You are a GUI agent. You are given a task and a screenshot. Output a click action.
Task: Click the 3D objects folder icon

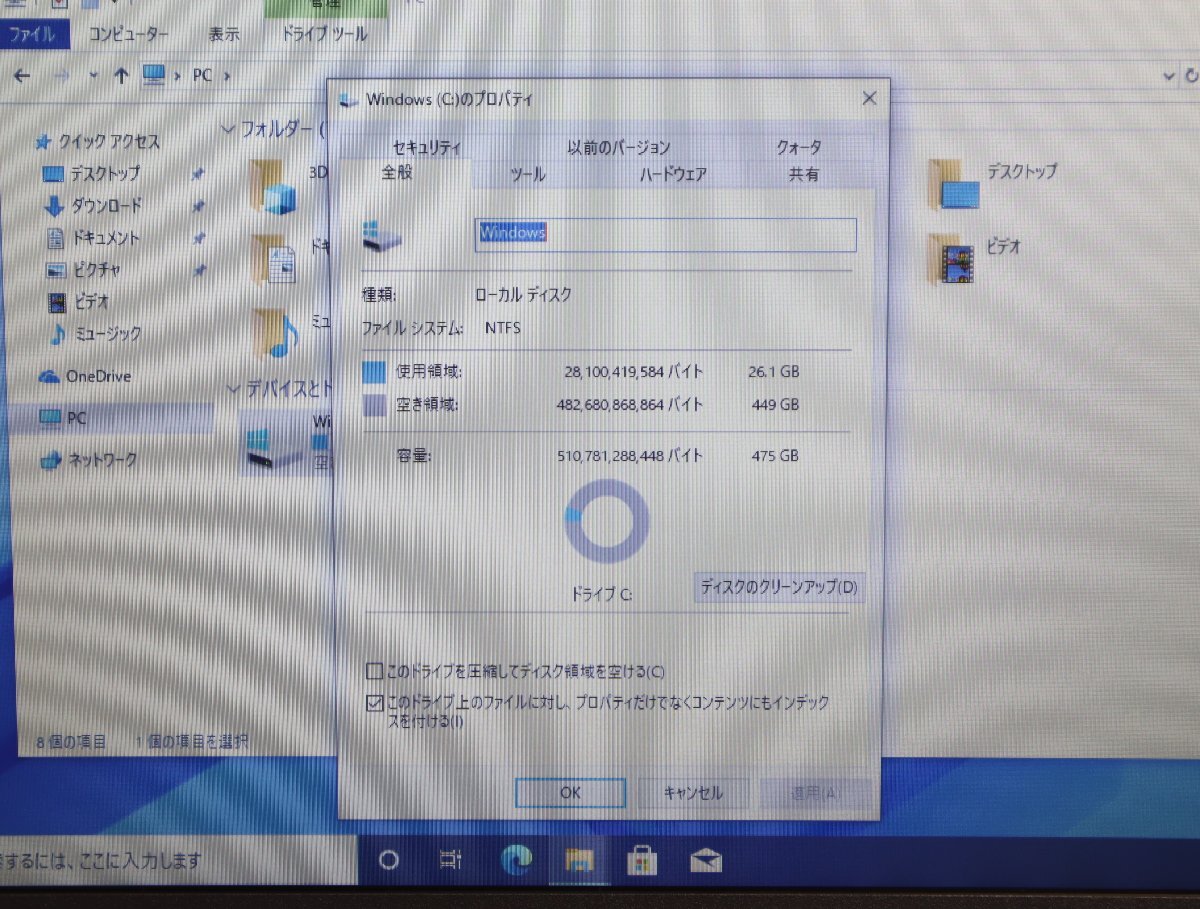pyautogui.click(x=274, y=187)
